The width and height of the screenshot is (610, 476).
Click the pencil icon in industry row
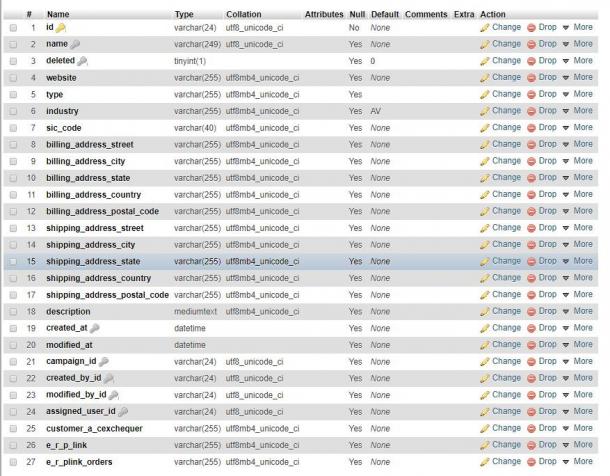(x=485, y=111)
